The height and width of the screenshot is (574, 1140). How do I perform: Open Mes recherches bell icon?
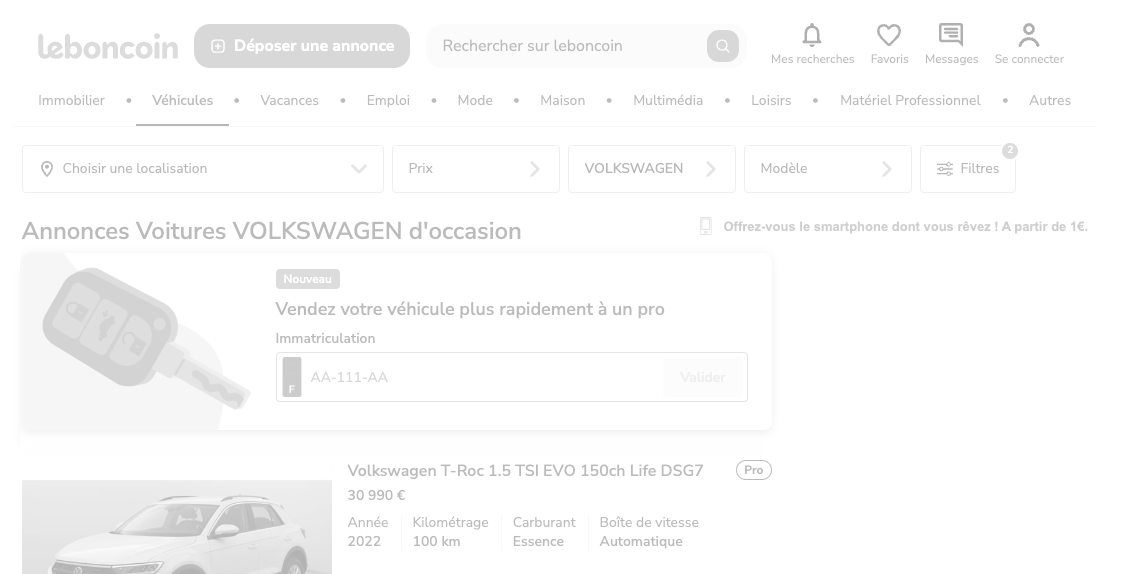[x=812, y=35]
